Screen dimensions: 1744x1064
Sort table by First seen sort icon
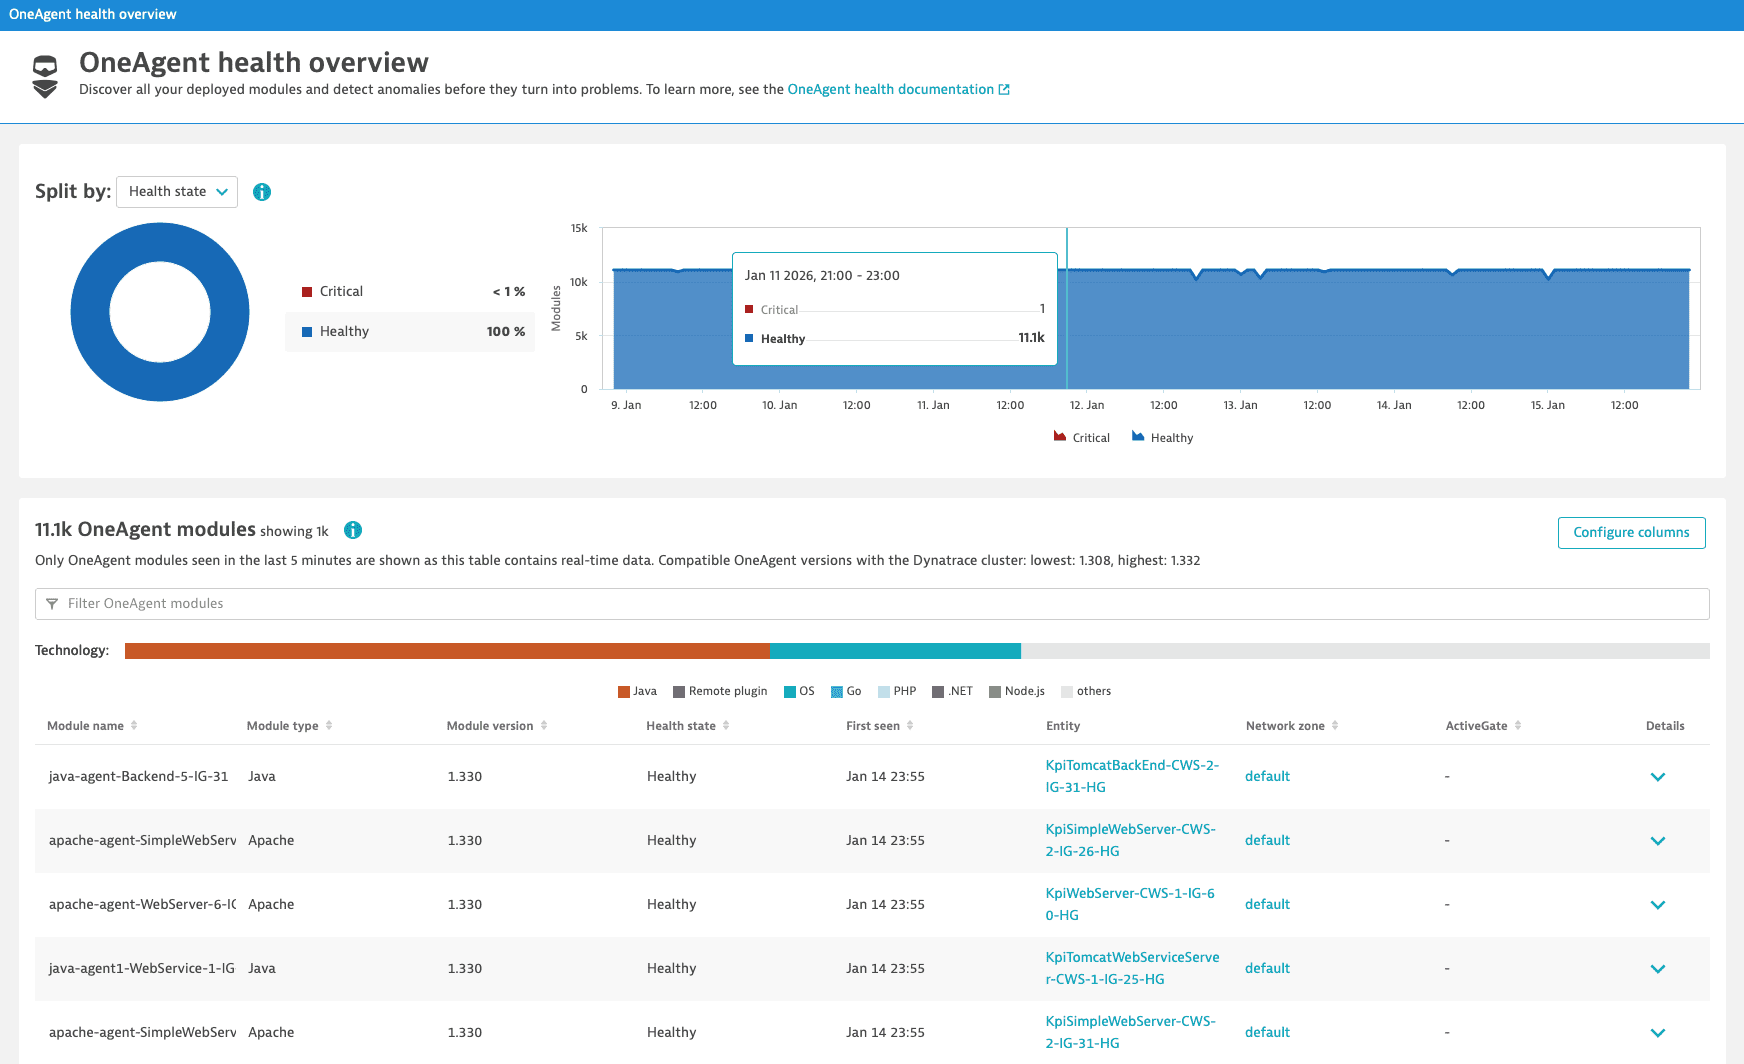pyautogui.click(x=910, y=726)
